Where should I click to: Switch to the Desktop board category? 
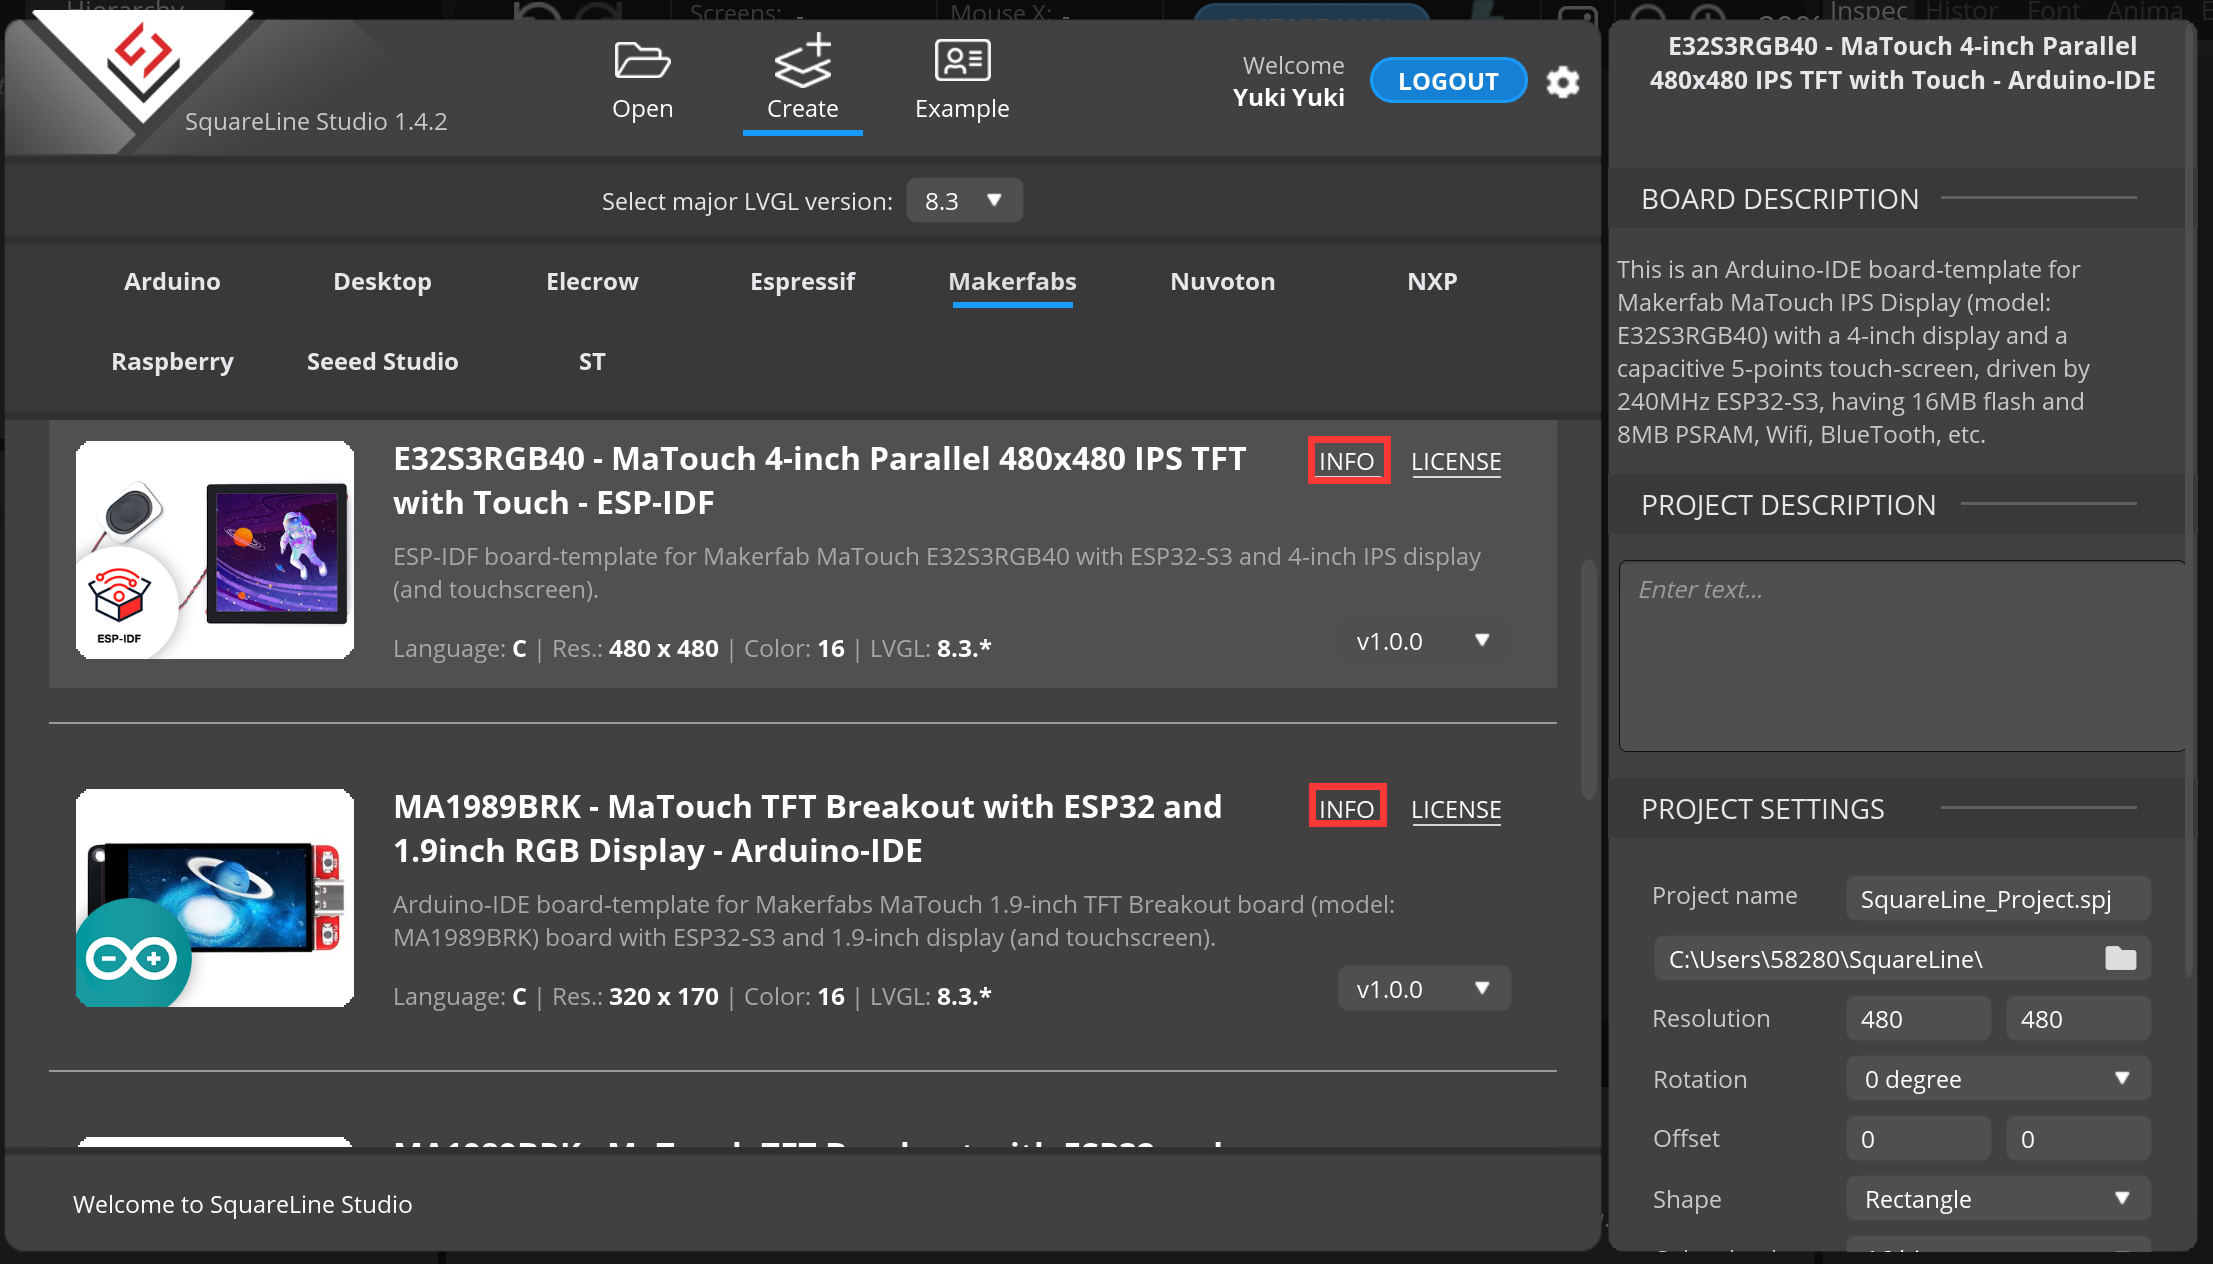[382, 281]
